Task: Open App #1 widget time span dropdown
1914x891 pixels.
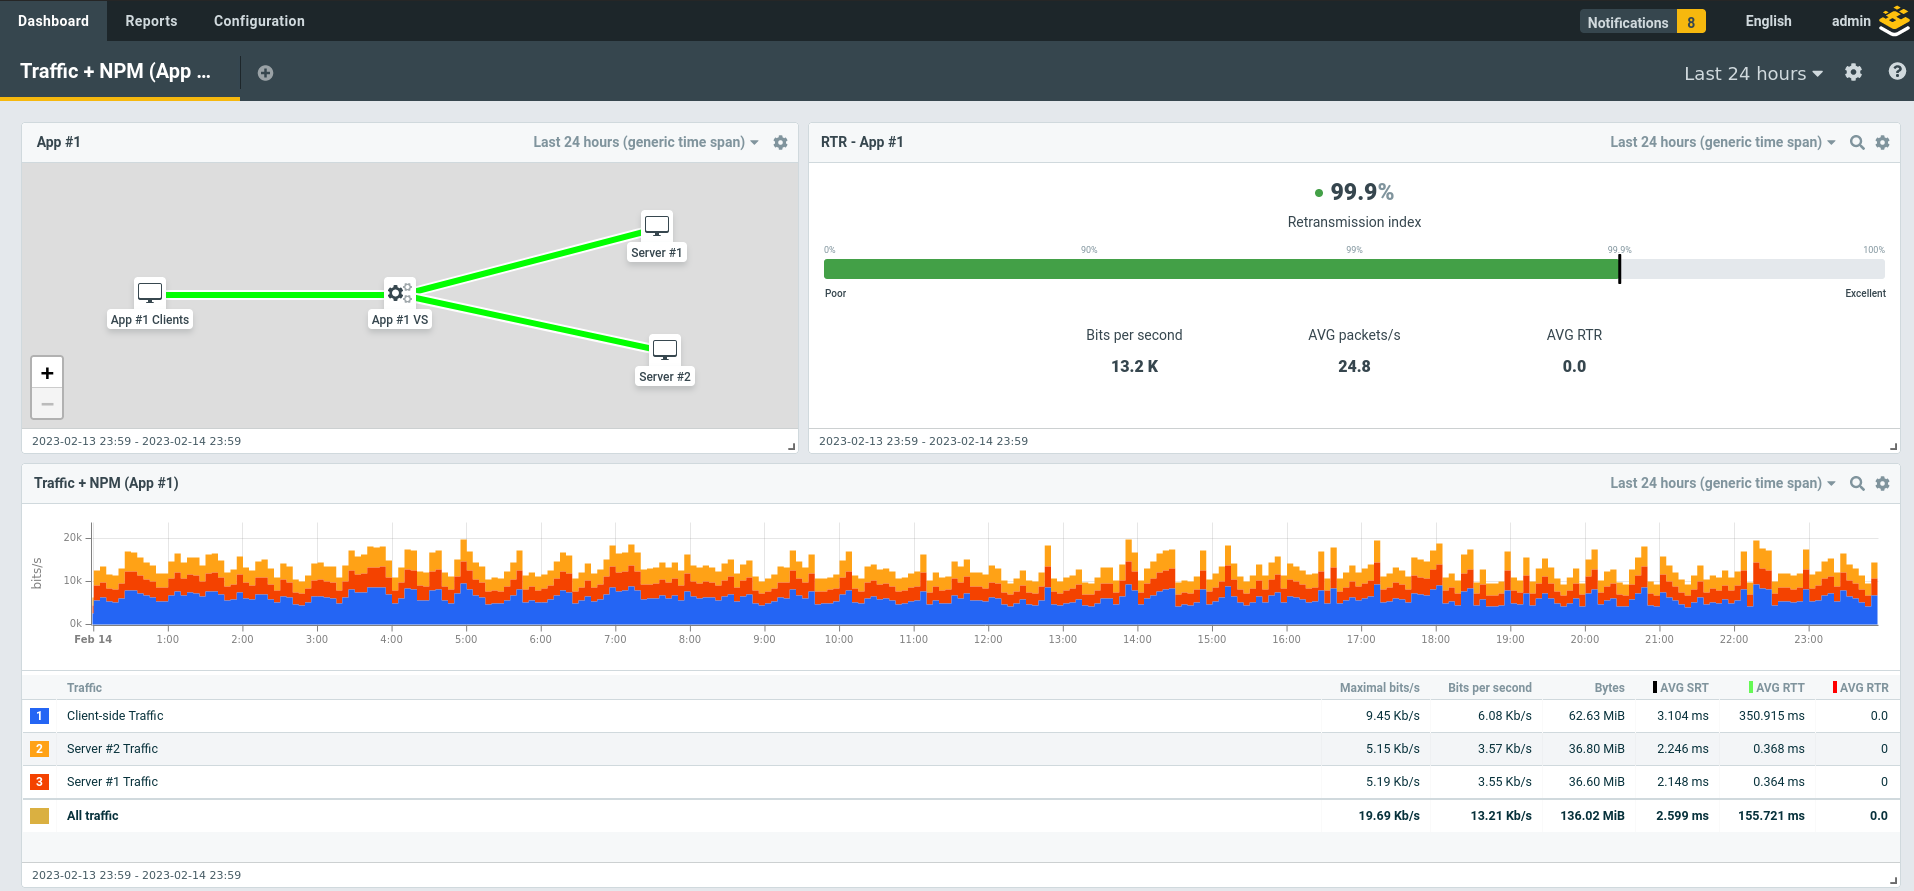Action: coord(645,143)
